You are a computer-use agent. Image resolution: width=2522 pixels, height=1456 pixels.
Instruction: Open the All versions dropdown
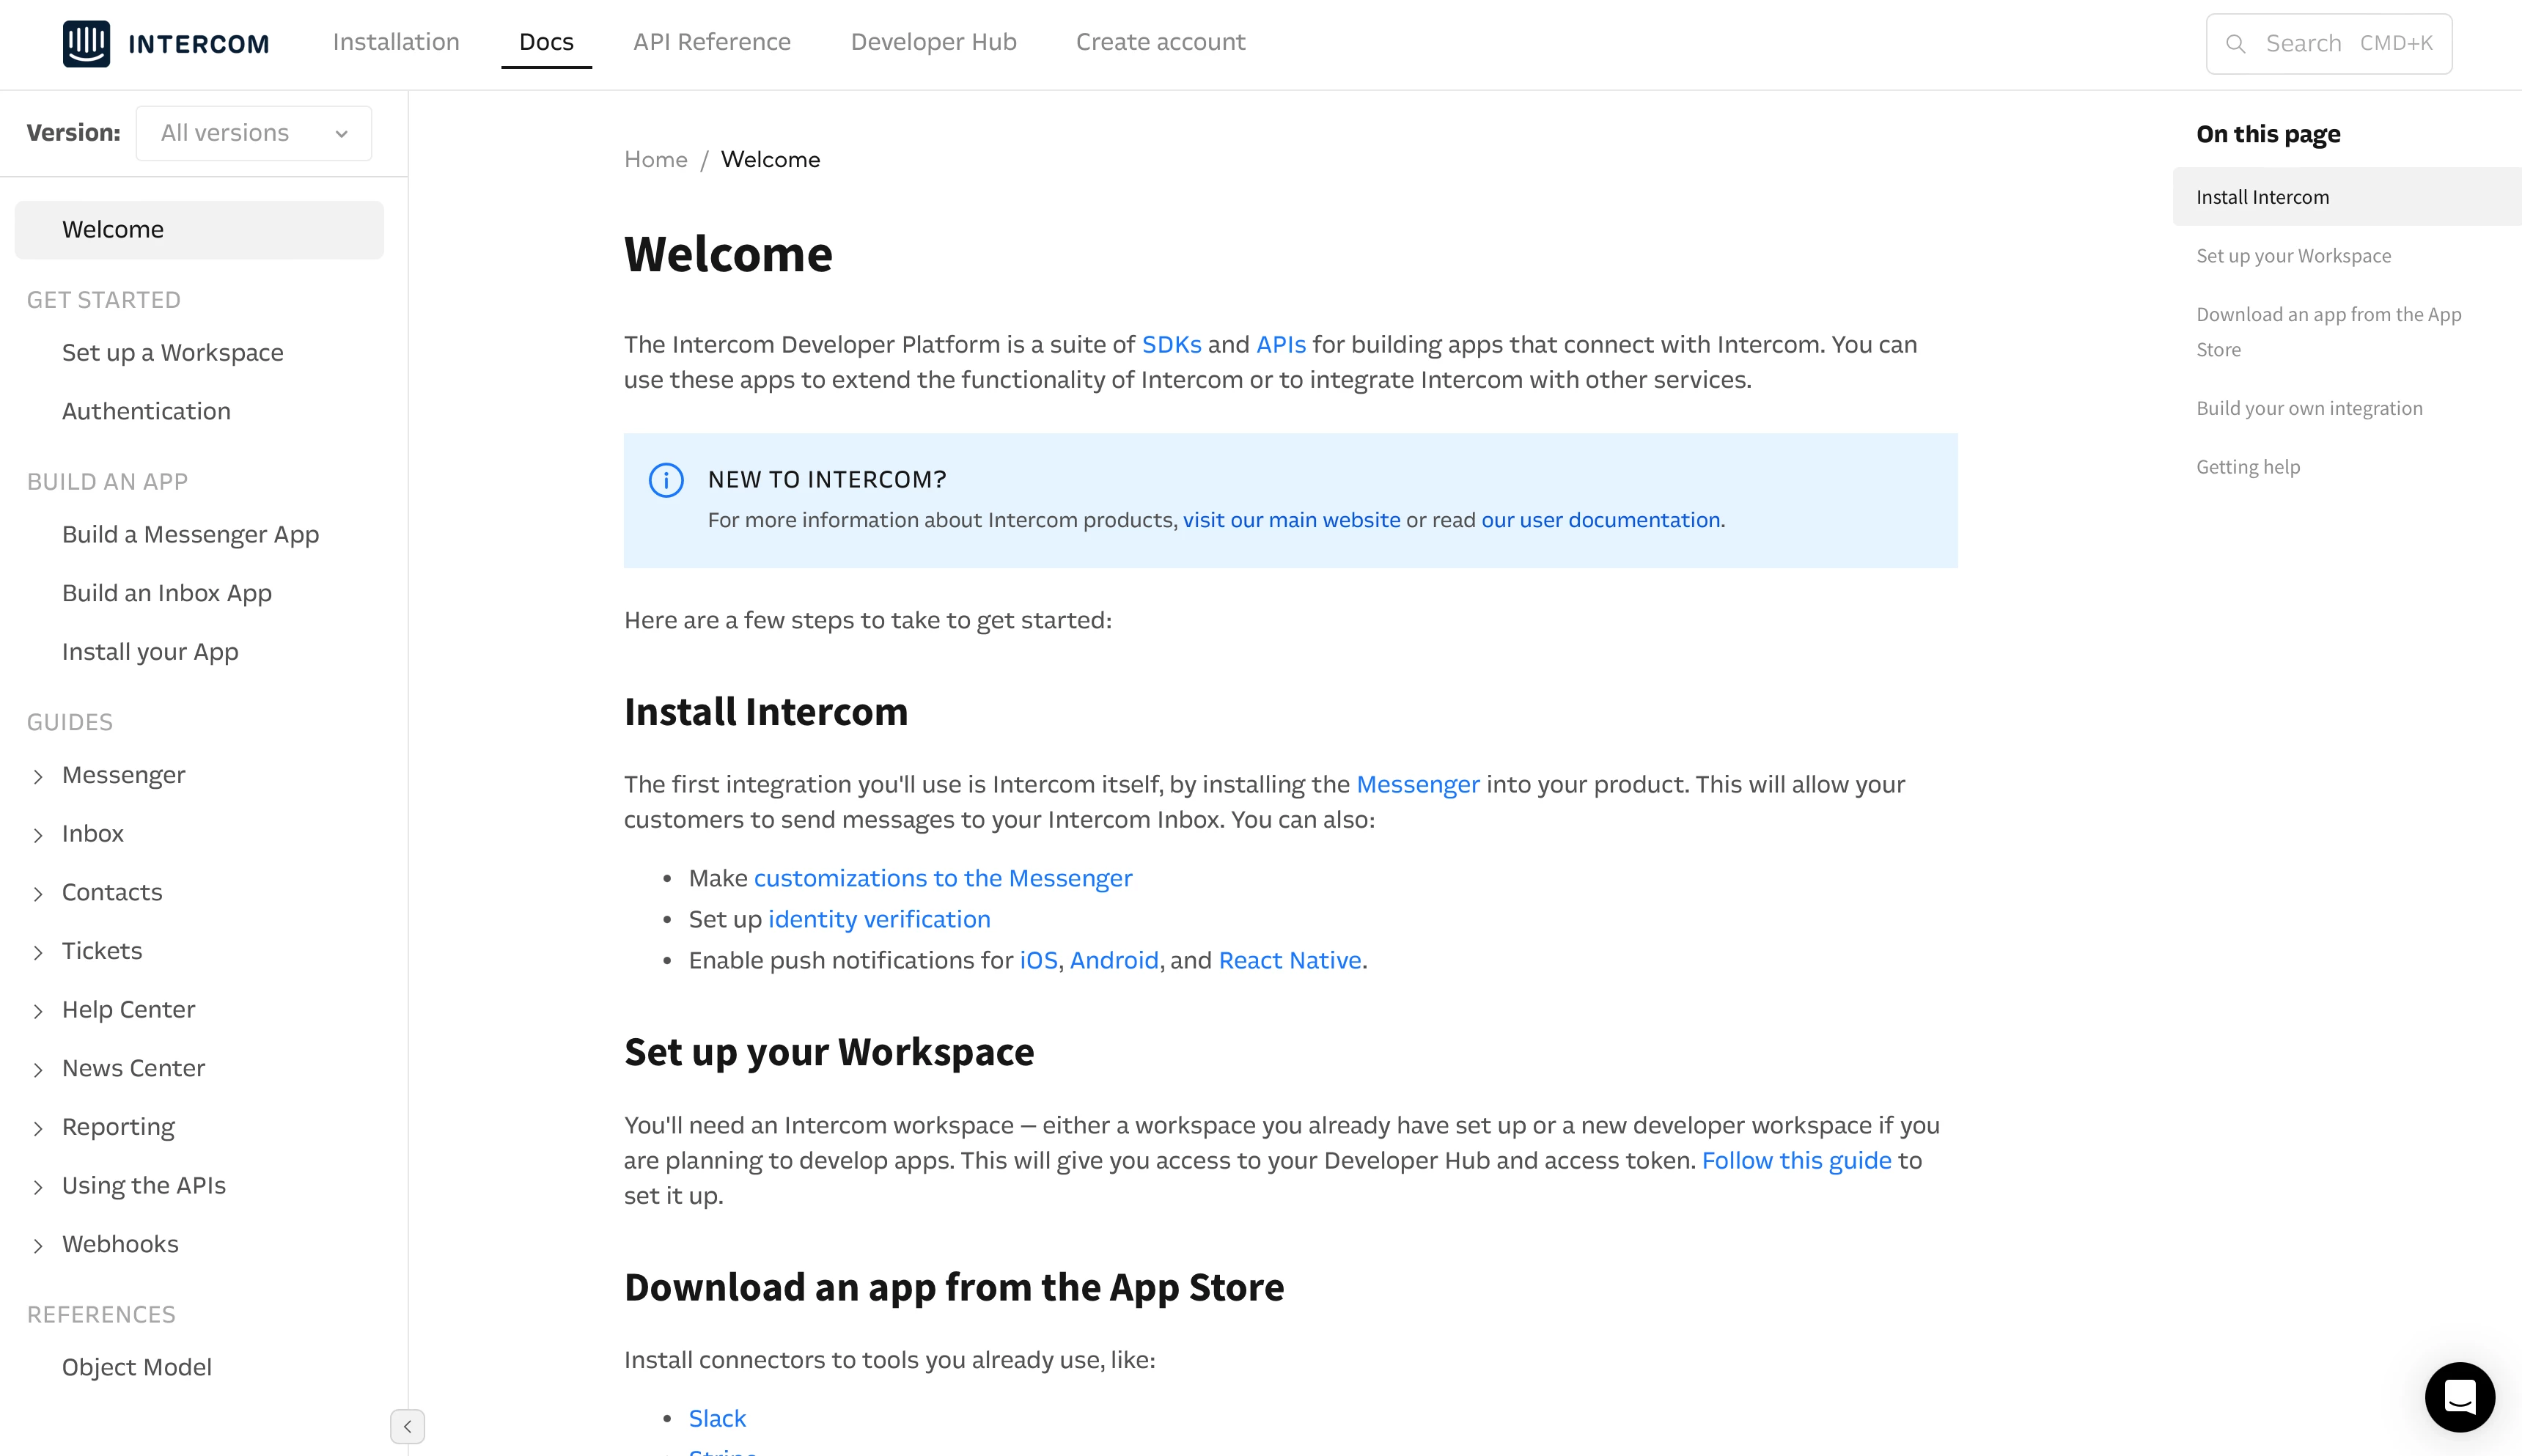254,133
